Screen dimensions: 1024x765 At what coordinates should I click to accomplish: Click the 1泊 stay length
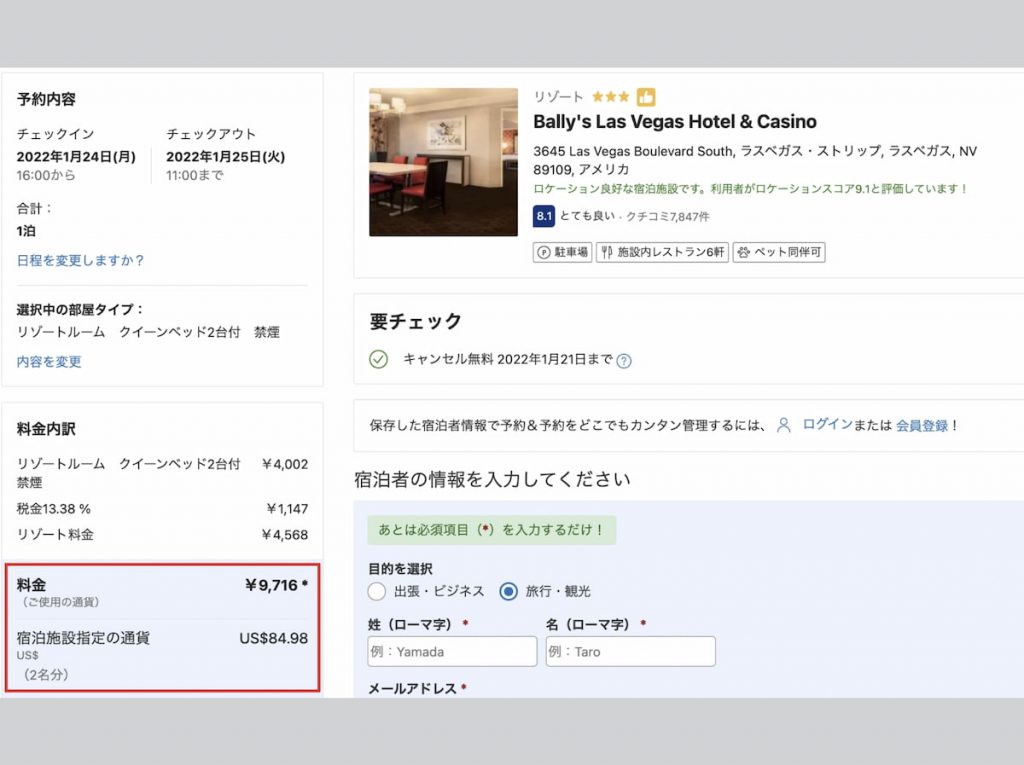[x=26, y=231]
